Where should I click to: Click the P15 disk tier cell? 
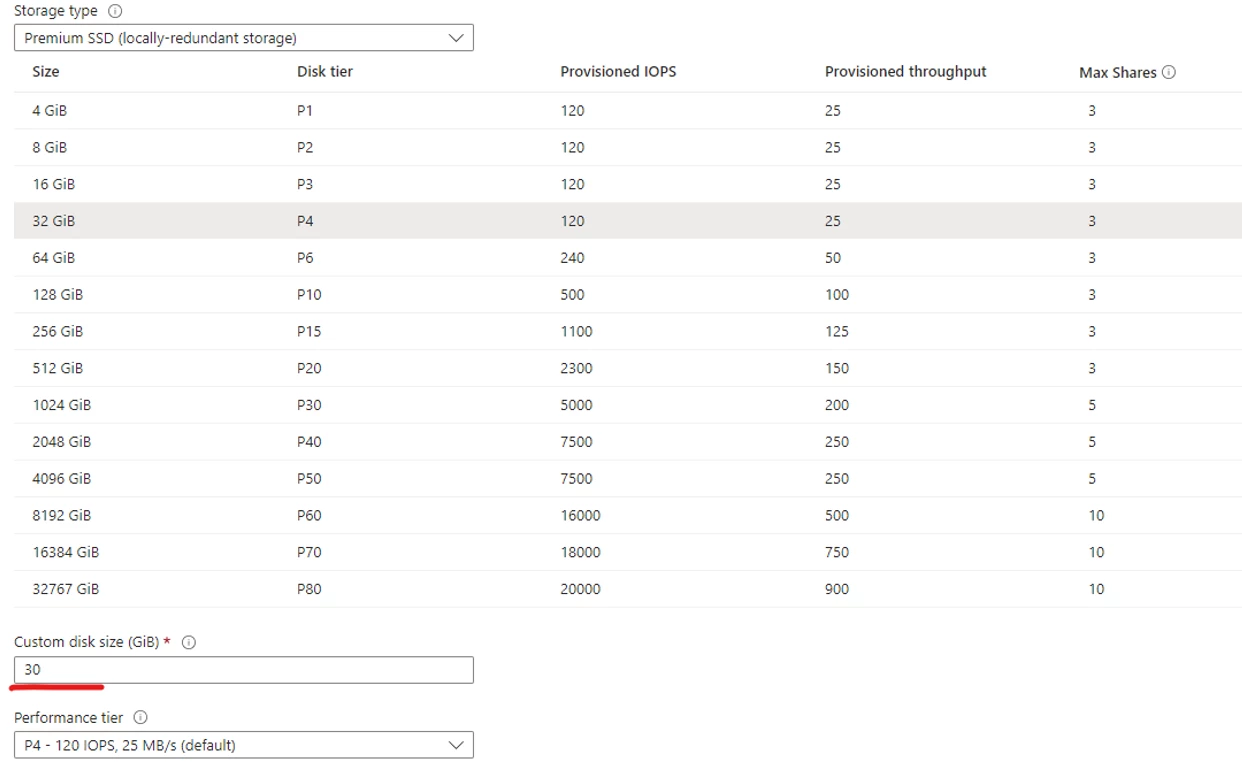coord(309,331)
